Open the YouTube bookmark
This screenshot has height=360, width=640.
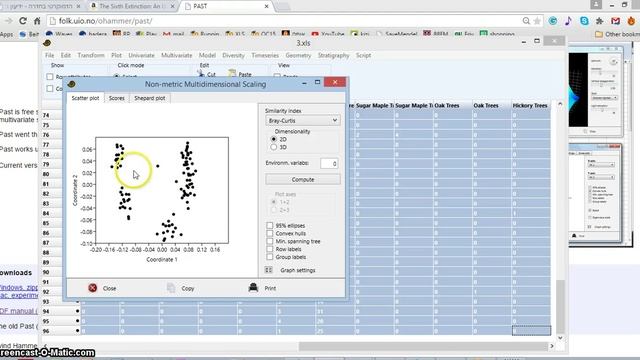click(328, 34)
